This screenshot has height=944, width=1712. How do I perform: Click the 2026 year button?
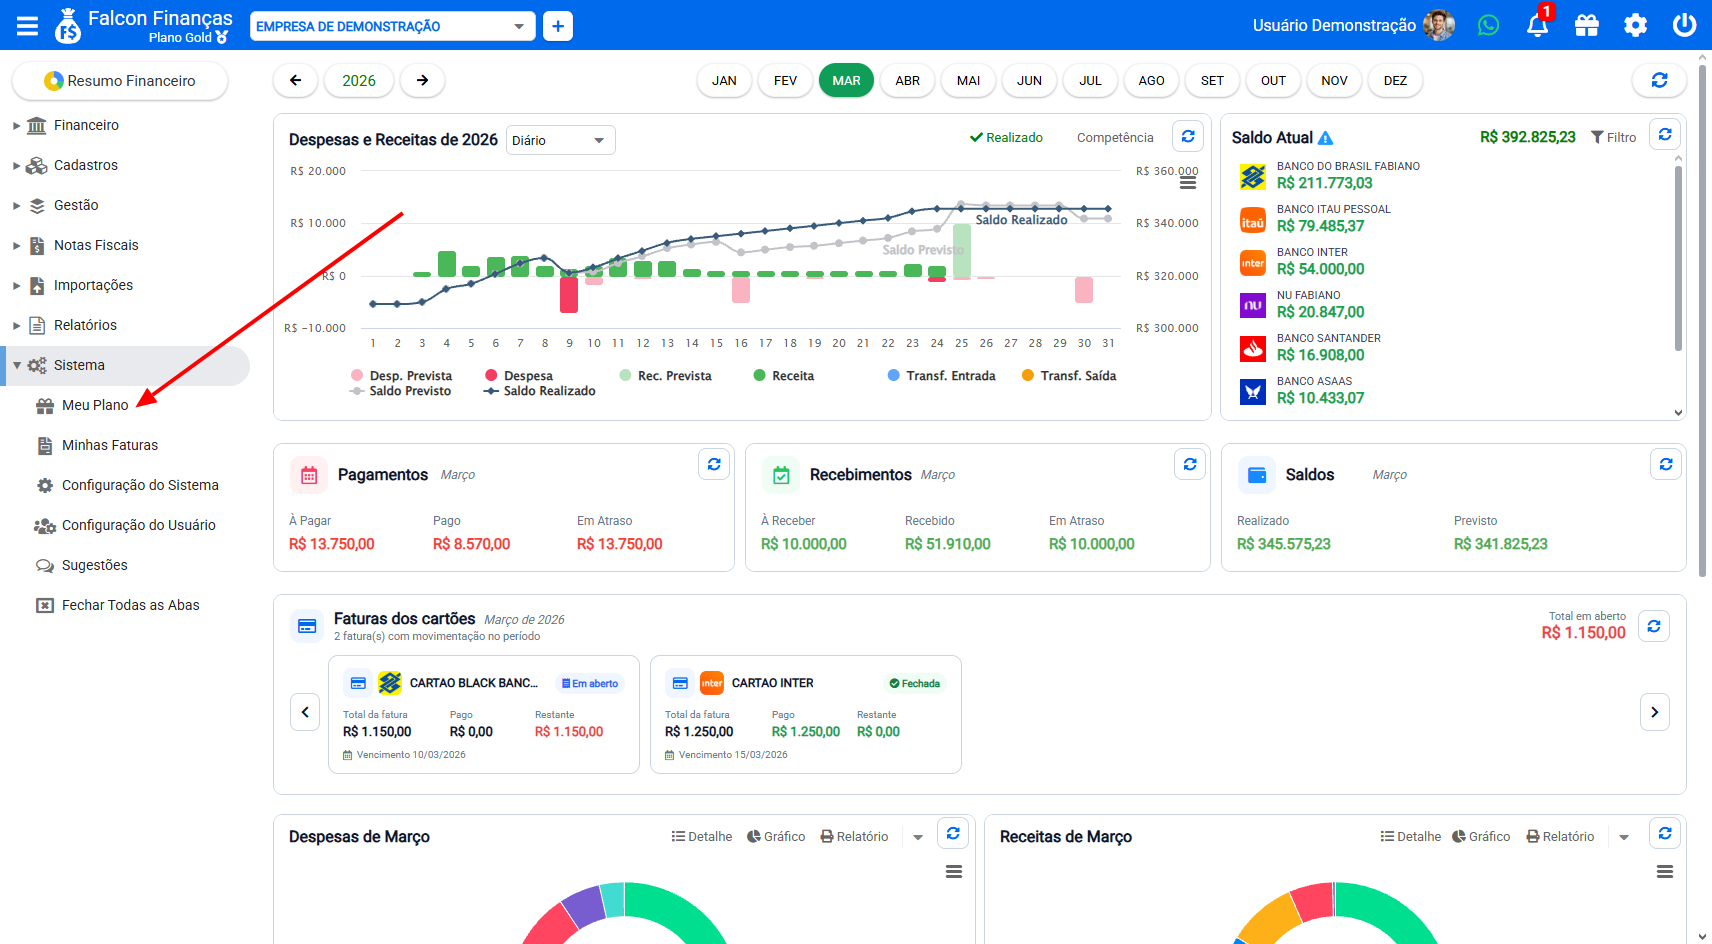pyautogui.click(x=359, y=81)
